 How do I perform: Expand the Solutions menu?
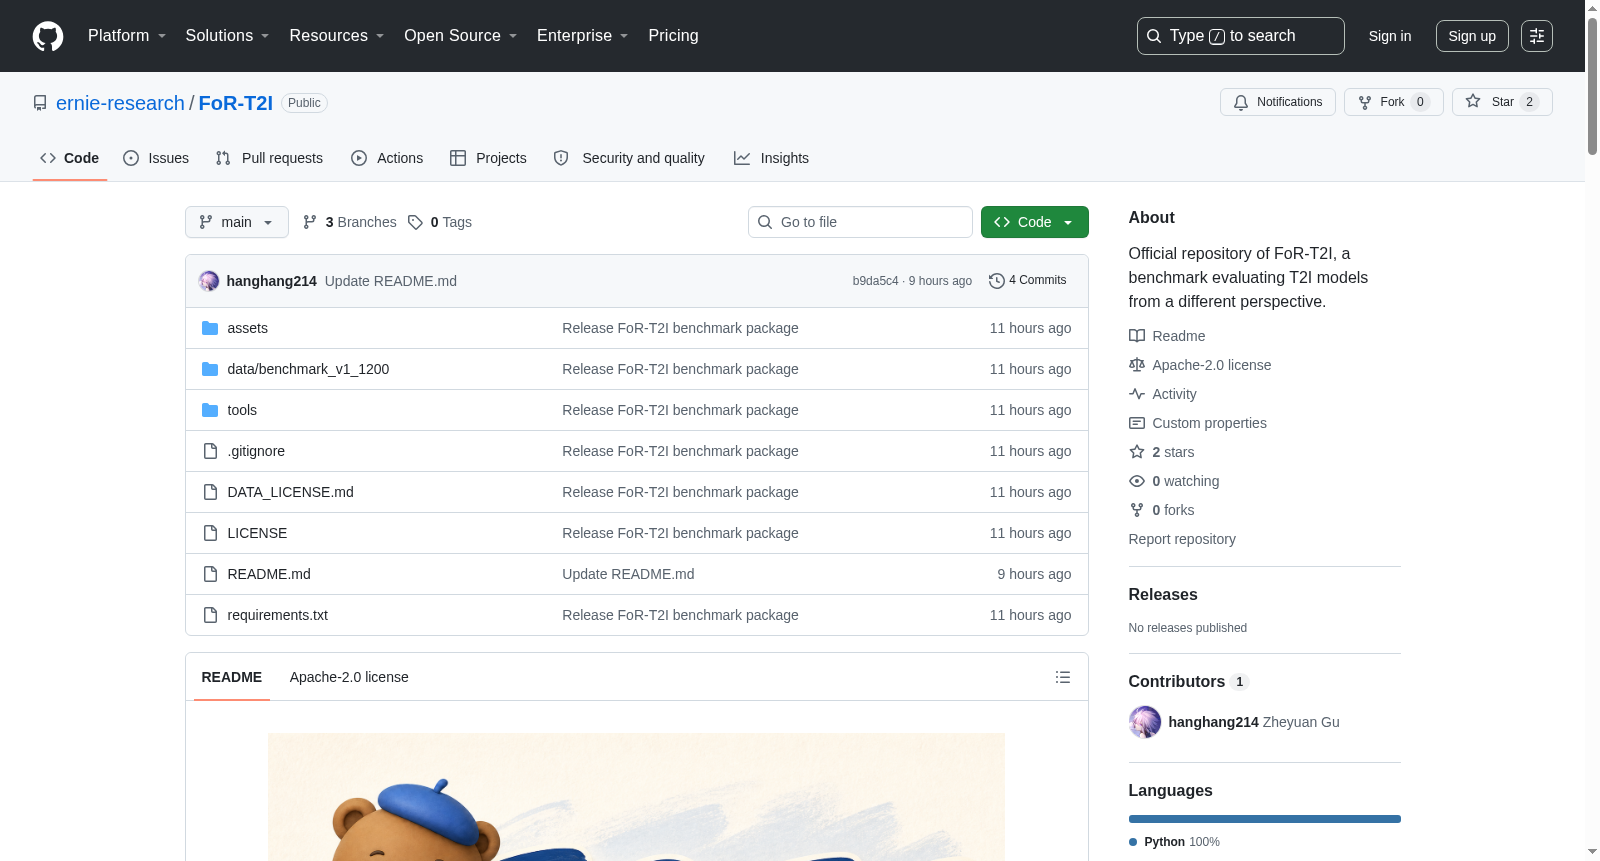tap(227, 36)
